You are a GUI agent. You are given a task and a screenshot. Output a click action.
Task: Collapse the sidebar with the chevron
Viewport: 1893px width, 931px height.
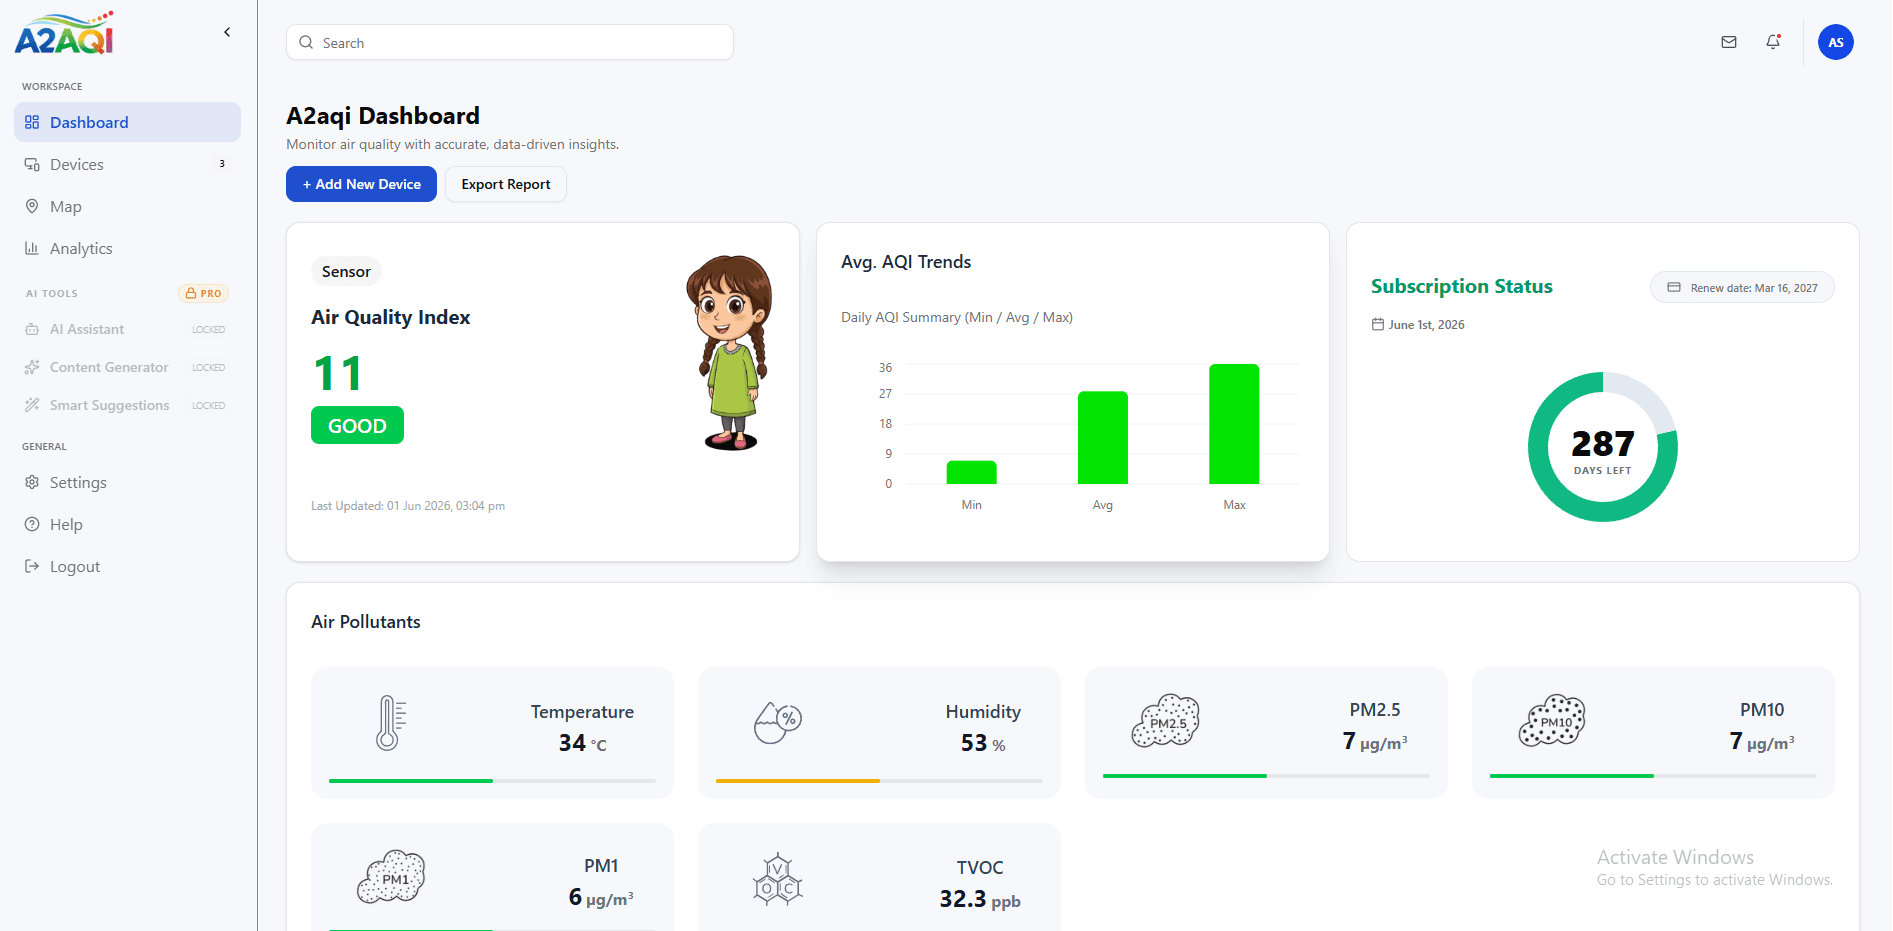click(x=227, y=32)
